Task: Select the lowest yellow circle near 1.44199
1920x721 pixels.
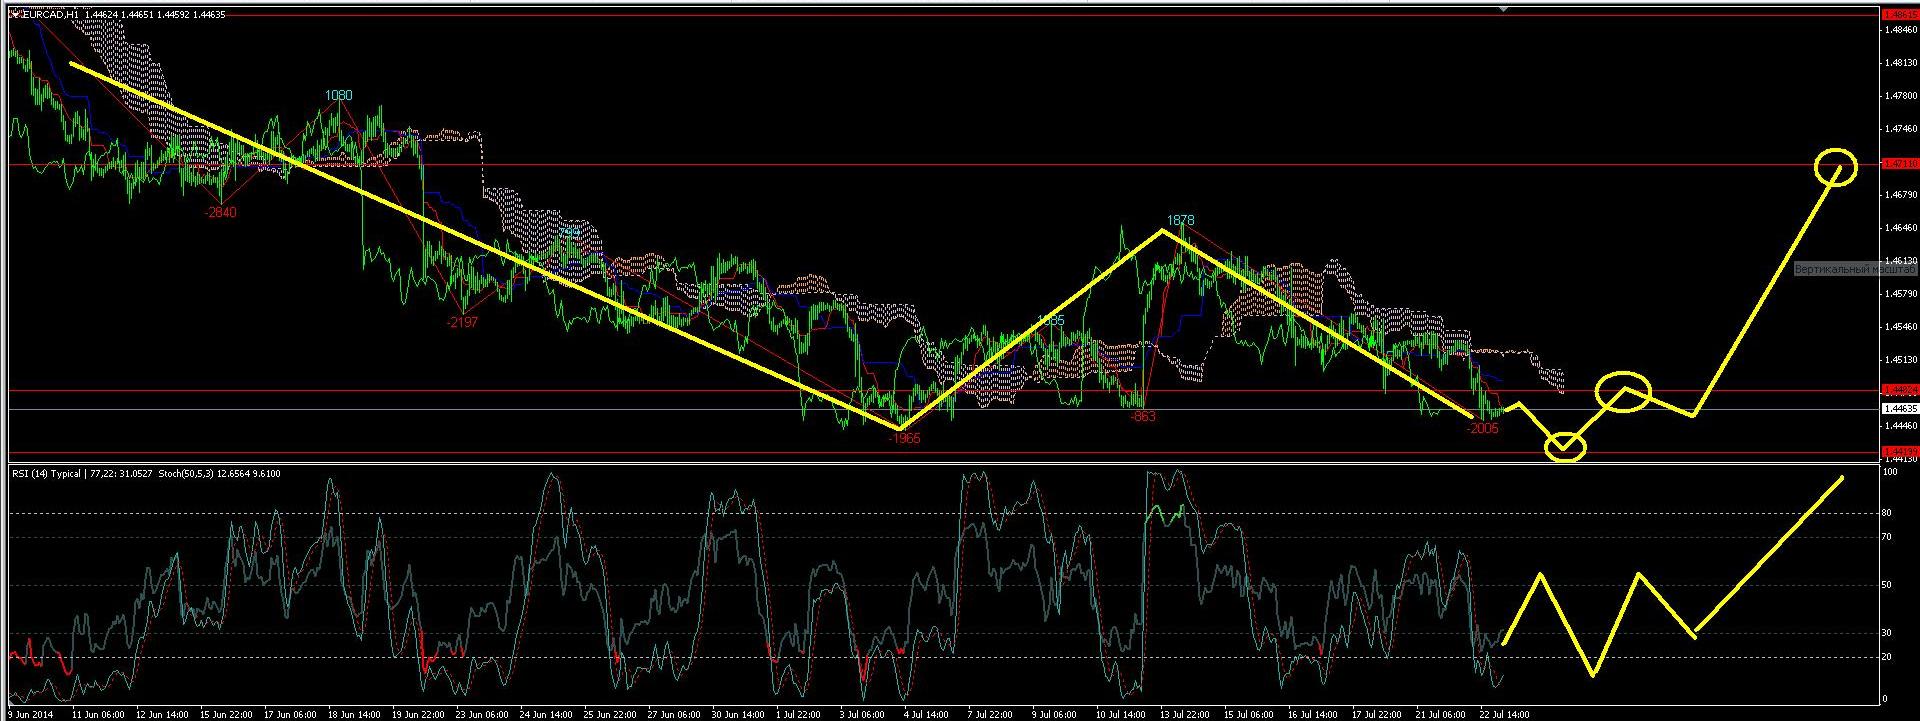Action: (1565, 446)
